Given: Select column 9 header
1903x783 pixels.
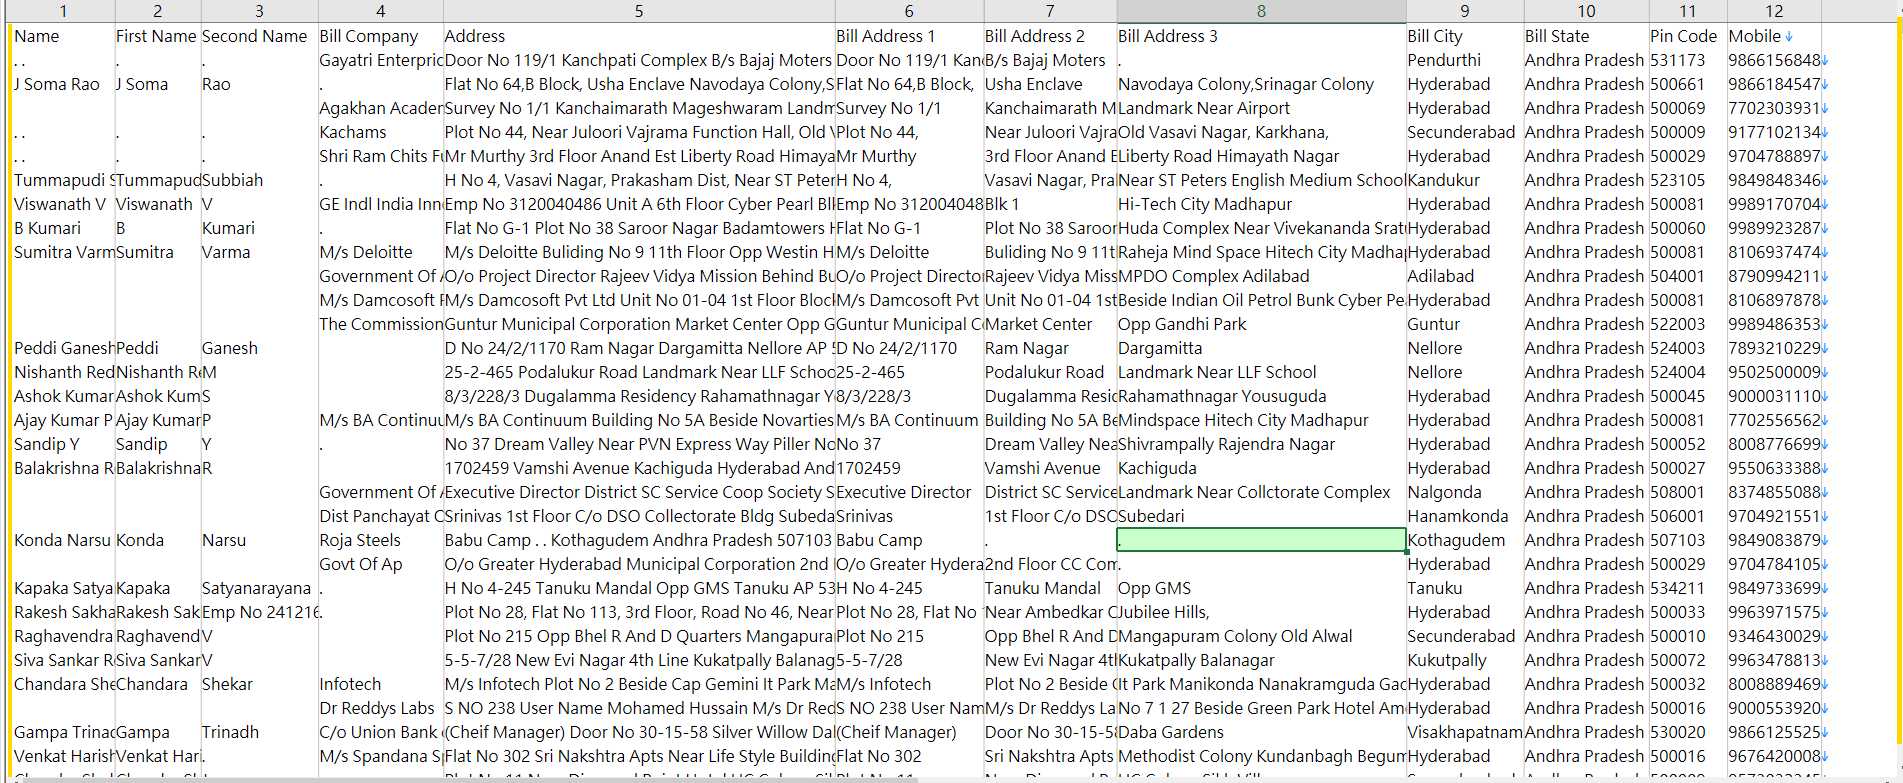Looking at the screenshot, I should click(x=1465, y=12).
